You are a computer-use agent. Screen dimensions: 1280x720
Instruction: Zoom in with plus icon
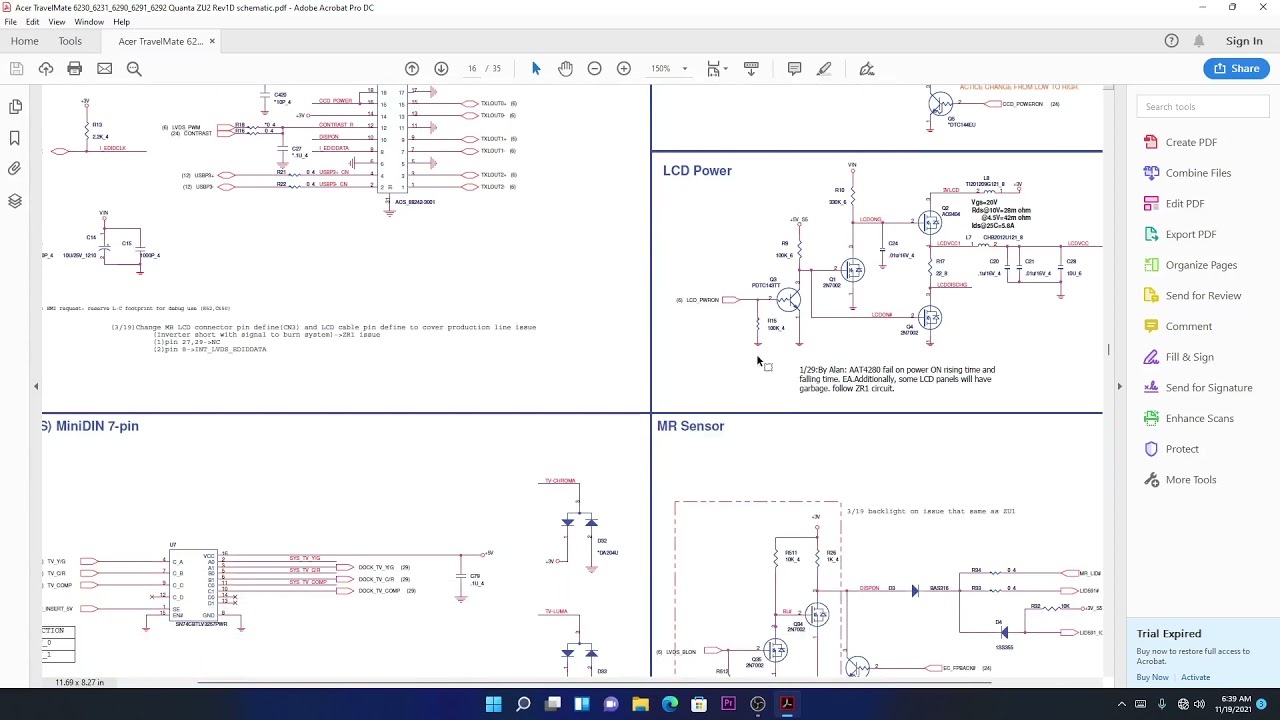pos(624,68)
